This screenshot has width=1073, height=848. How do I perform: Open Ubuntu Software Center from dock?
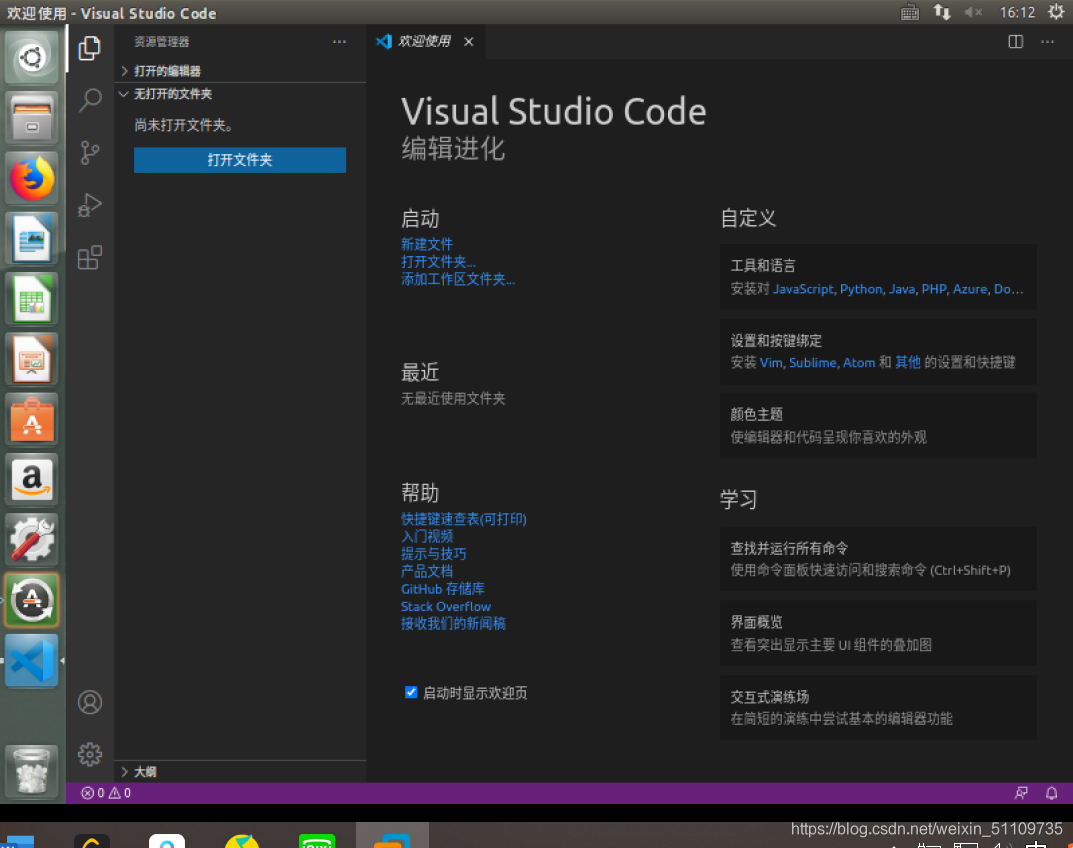31,419
